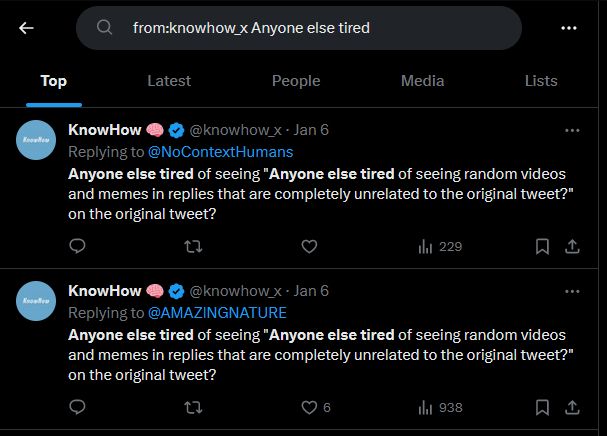The image size is (607, 436).
Task: Reply to the first KnowHow tweet
Action: 78,246
